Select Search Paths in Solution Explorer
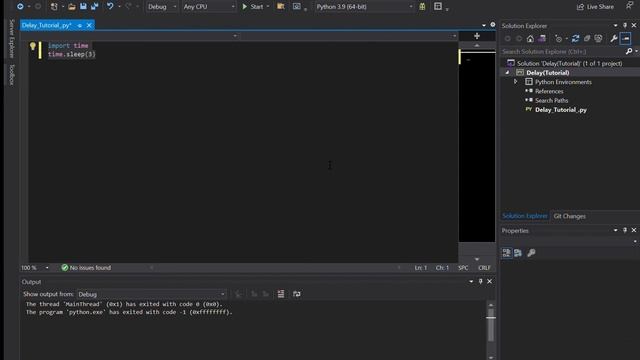Screen dimensions: 640x360 (551, 100)
